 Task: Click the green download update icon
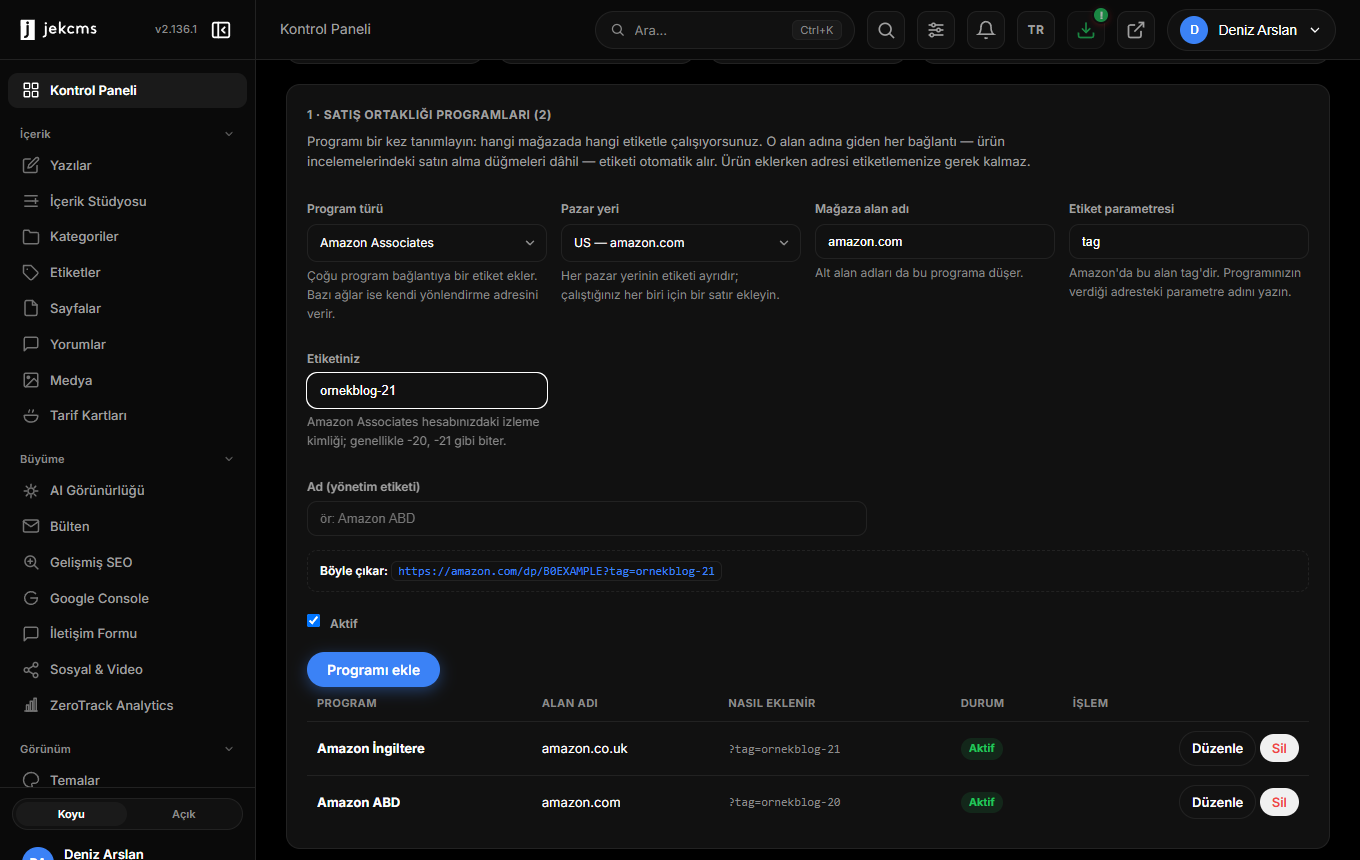pos(1086,30)
